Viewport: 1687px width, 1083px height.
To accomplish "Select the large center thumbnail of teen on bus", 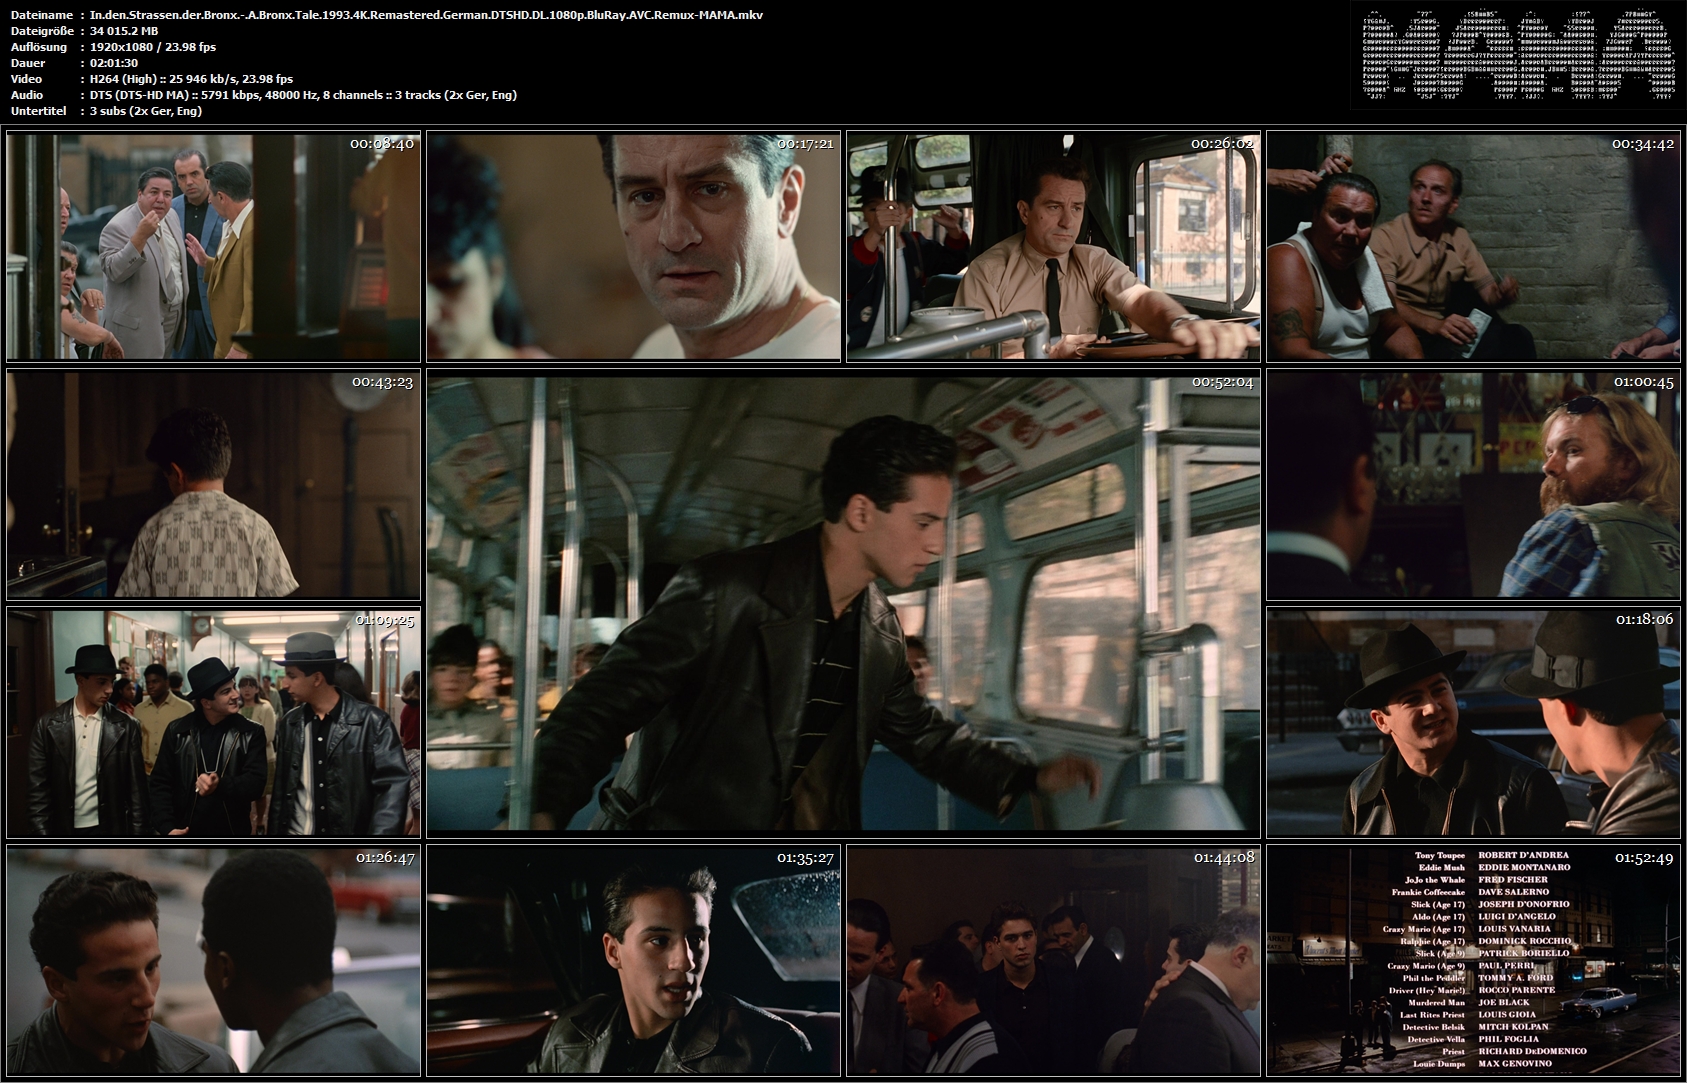I will (844, 603).
